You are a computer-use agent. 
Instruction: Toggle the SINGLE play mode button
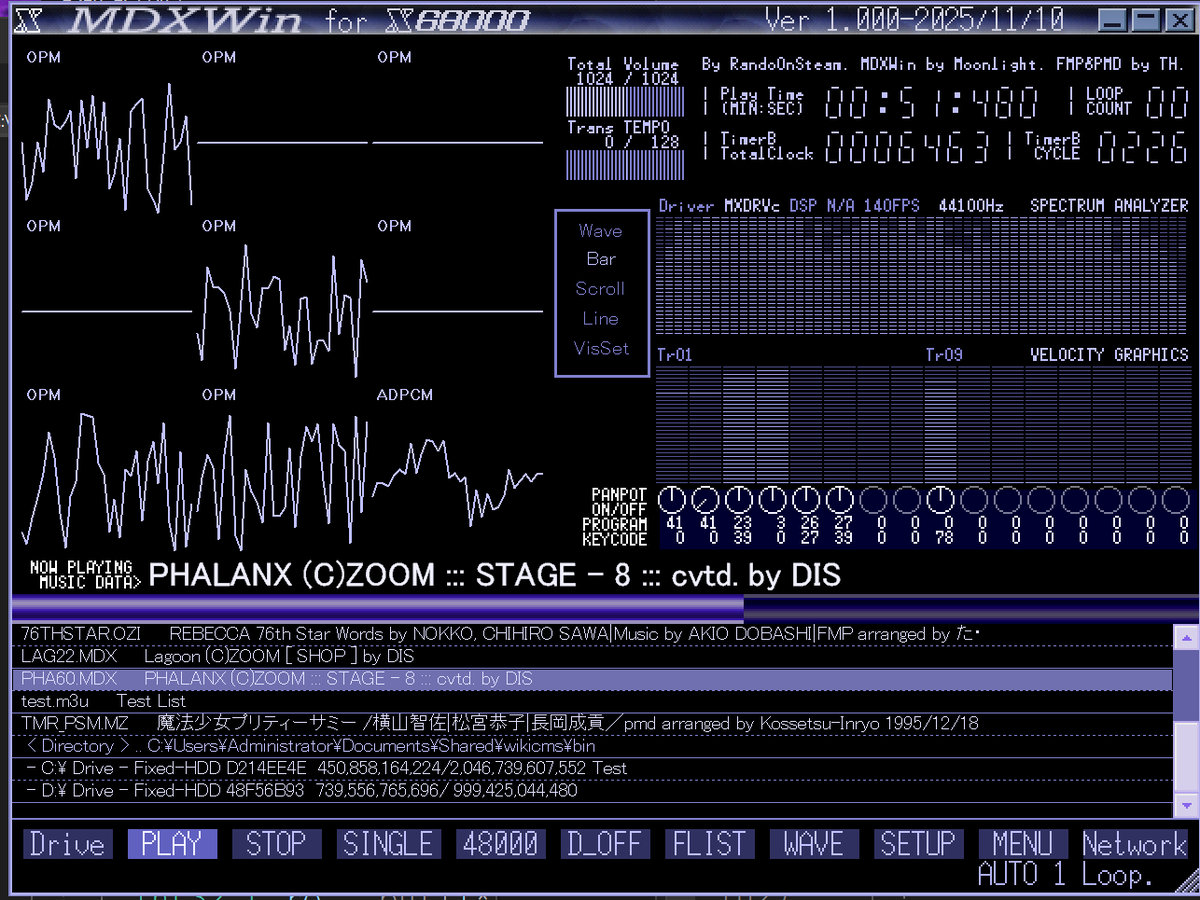coord(388,844)
